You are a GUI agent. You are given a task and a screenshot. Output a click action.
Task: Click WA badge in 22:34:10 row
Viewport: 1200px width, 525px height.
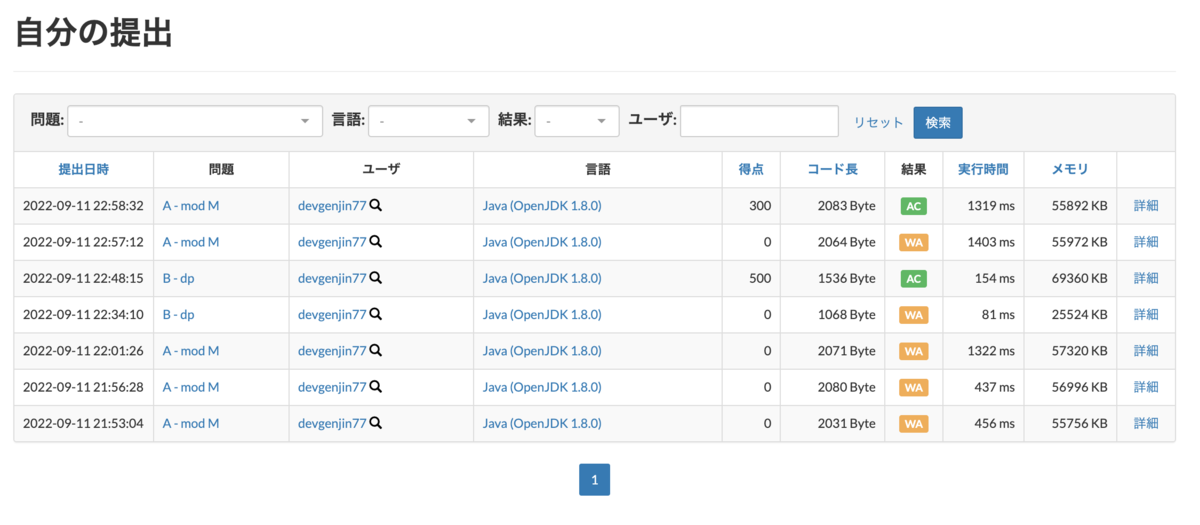coord(914,314)
